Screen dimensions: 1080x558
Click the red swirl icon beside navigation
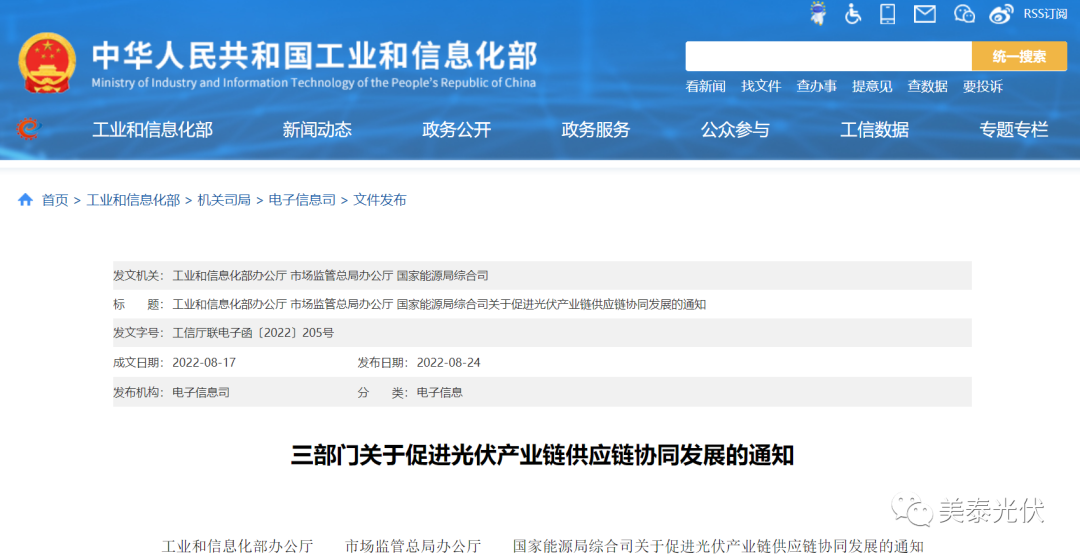[x=29, y=129]
